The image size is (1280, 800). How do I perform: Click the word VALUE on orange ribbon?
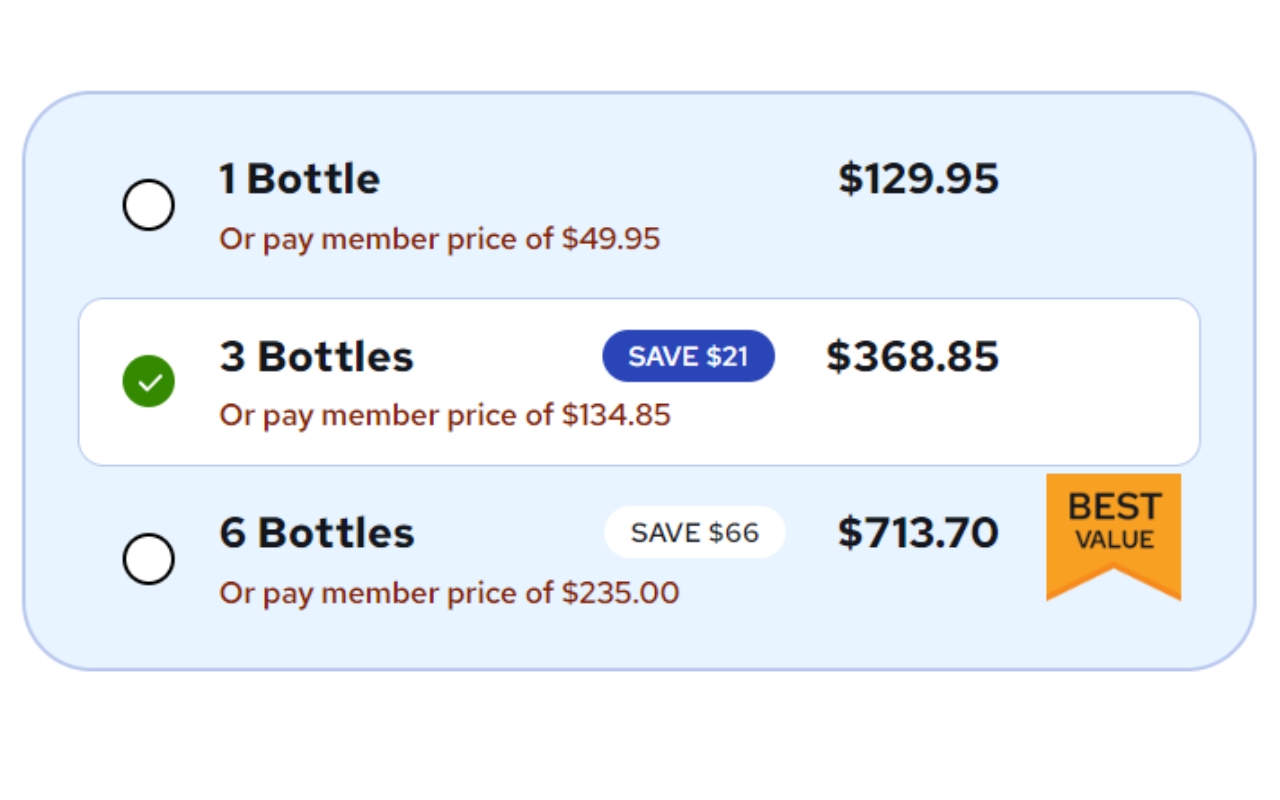pos(1114,540)
